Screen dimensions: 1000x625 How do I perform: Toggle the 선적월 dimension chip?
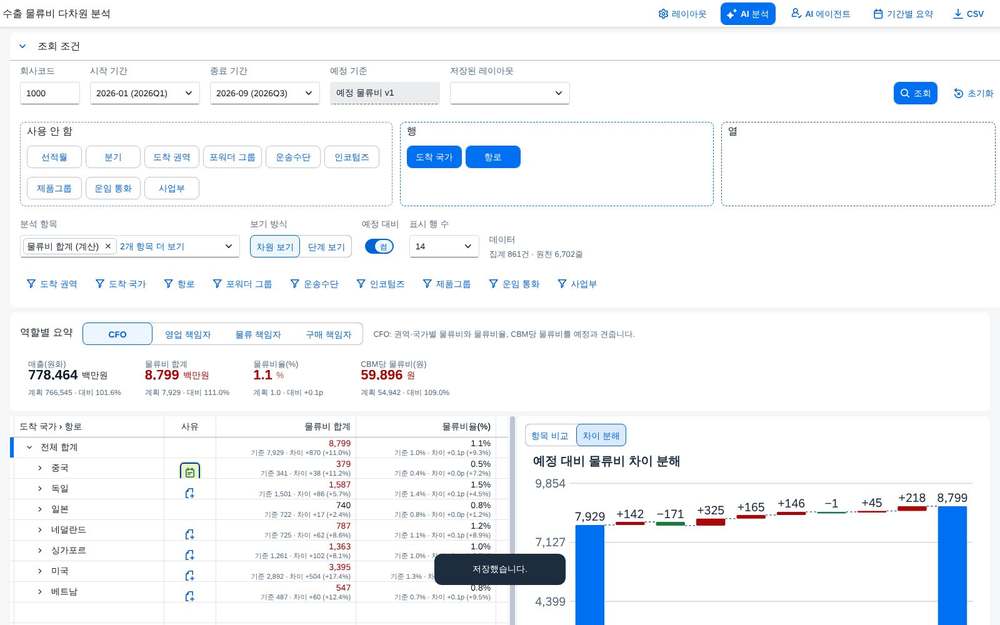(54, 157)
